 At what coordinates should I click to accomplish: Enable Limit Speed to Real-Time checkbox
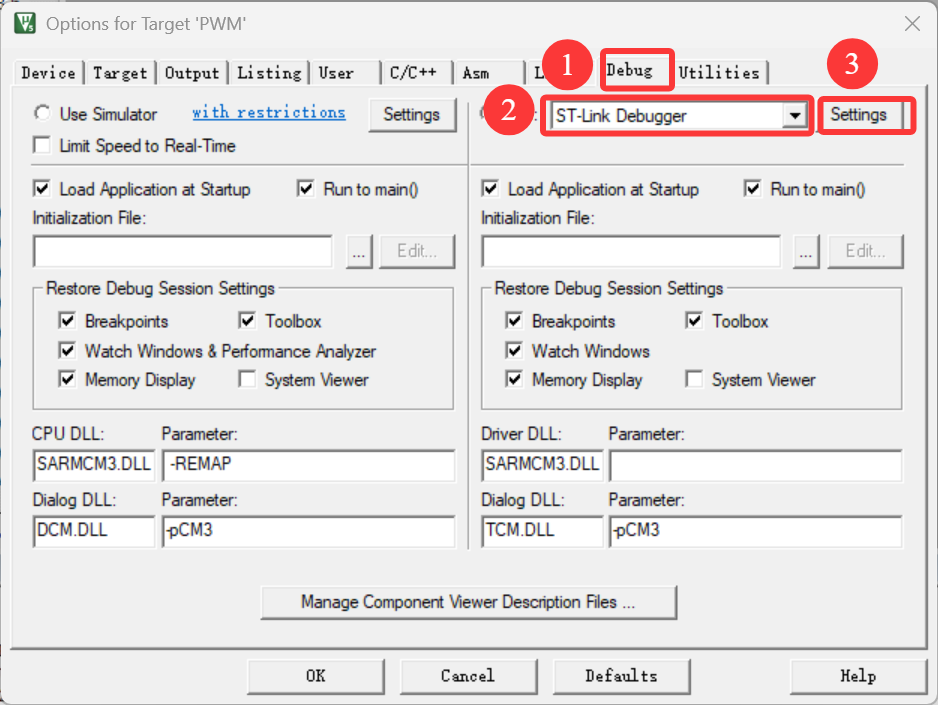click(x=42, y=146)
